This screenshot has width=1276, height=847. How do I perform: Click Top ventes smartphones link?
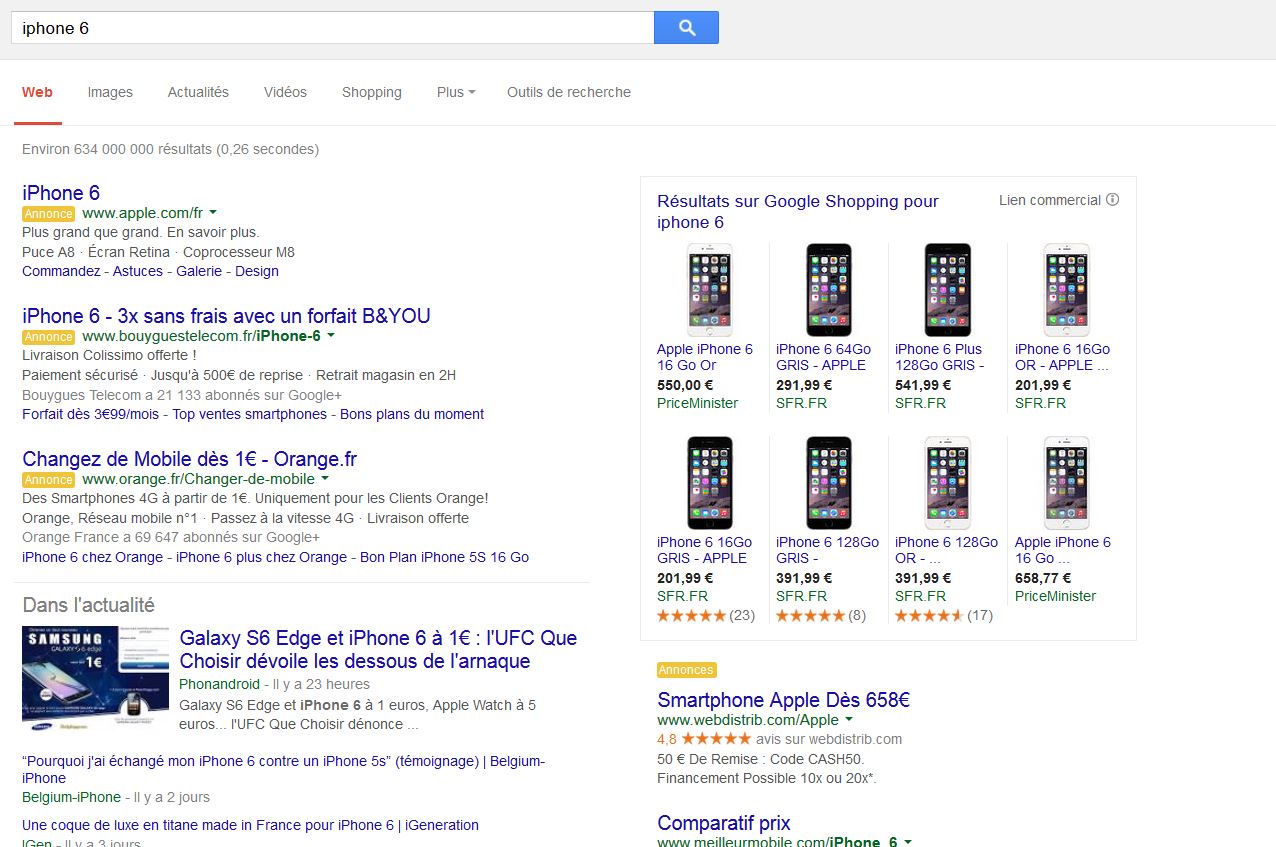tap(250, 414)
